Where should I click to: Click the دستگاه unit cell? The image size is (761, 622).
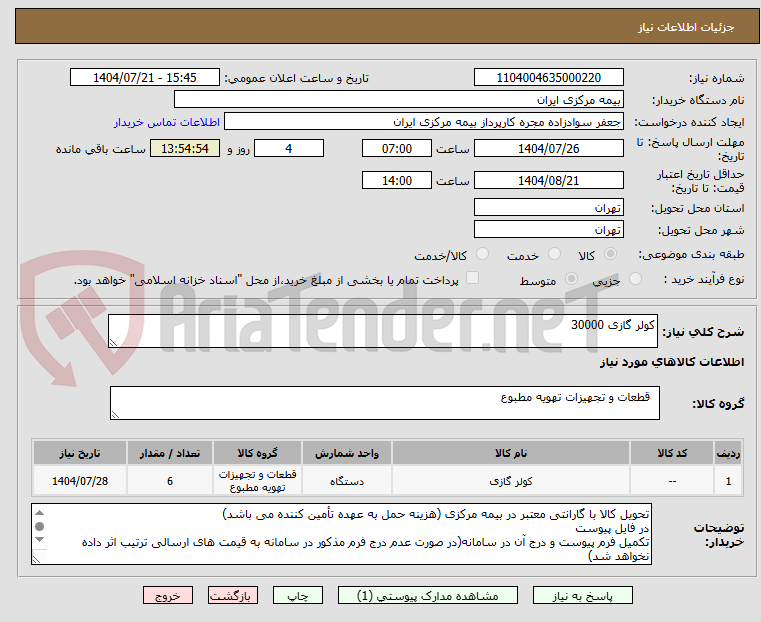coord(347,481)
